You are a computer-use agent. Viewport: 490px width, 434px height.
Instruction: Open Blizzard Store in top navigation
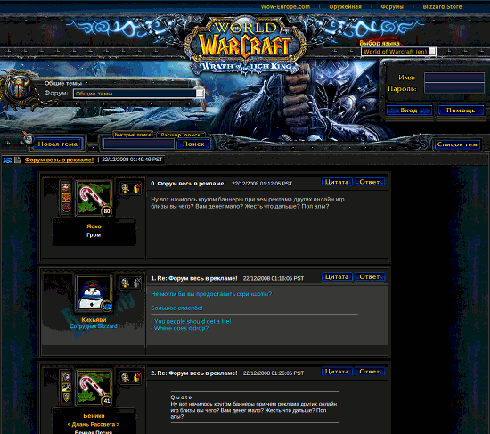[x=442, y=7]
